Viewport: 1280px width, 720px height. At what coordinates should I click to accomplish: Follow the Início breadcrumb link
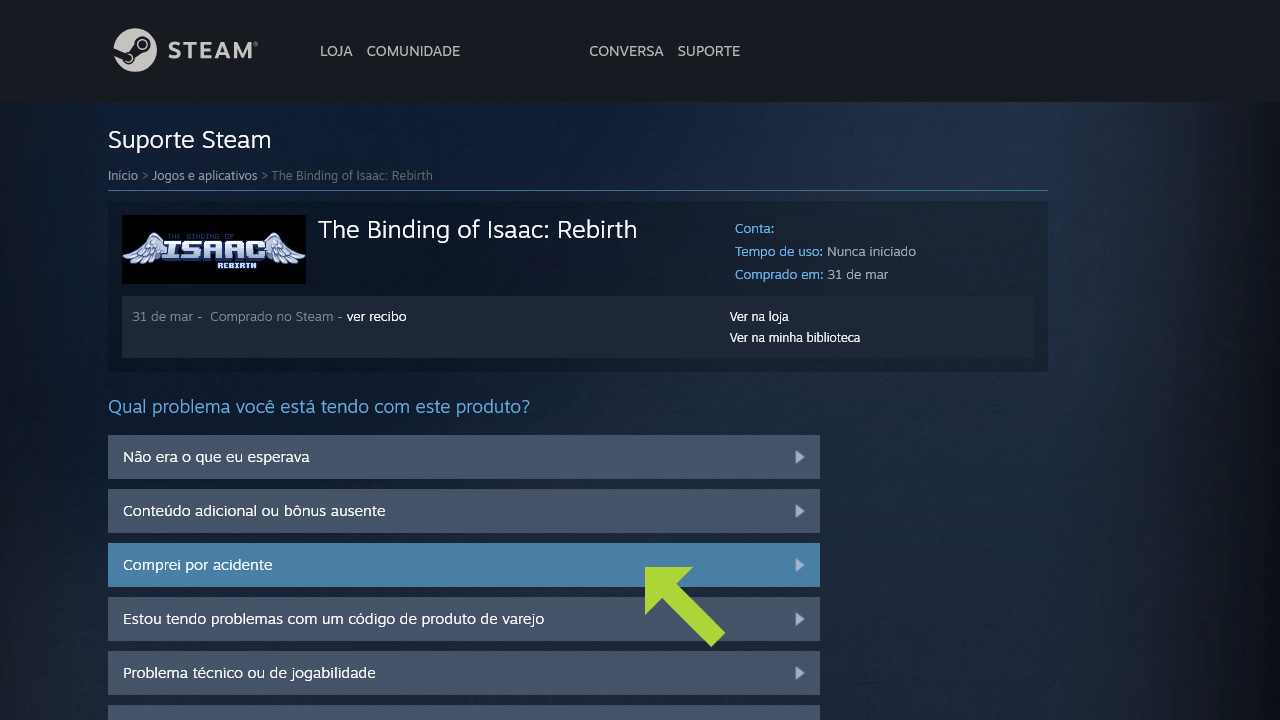(x=123, y=175)
